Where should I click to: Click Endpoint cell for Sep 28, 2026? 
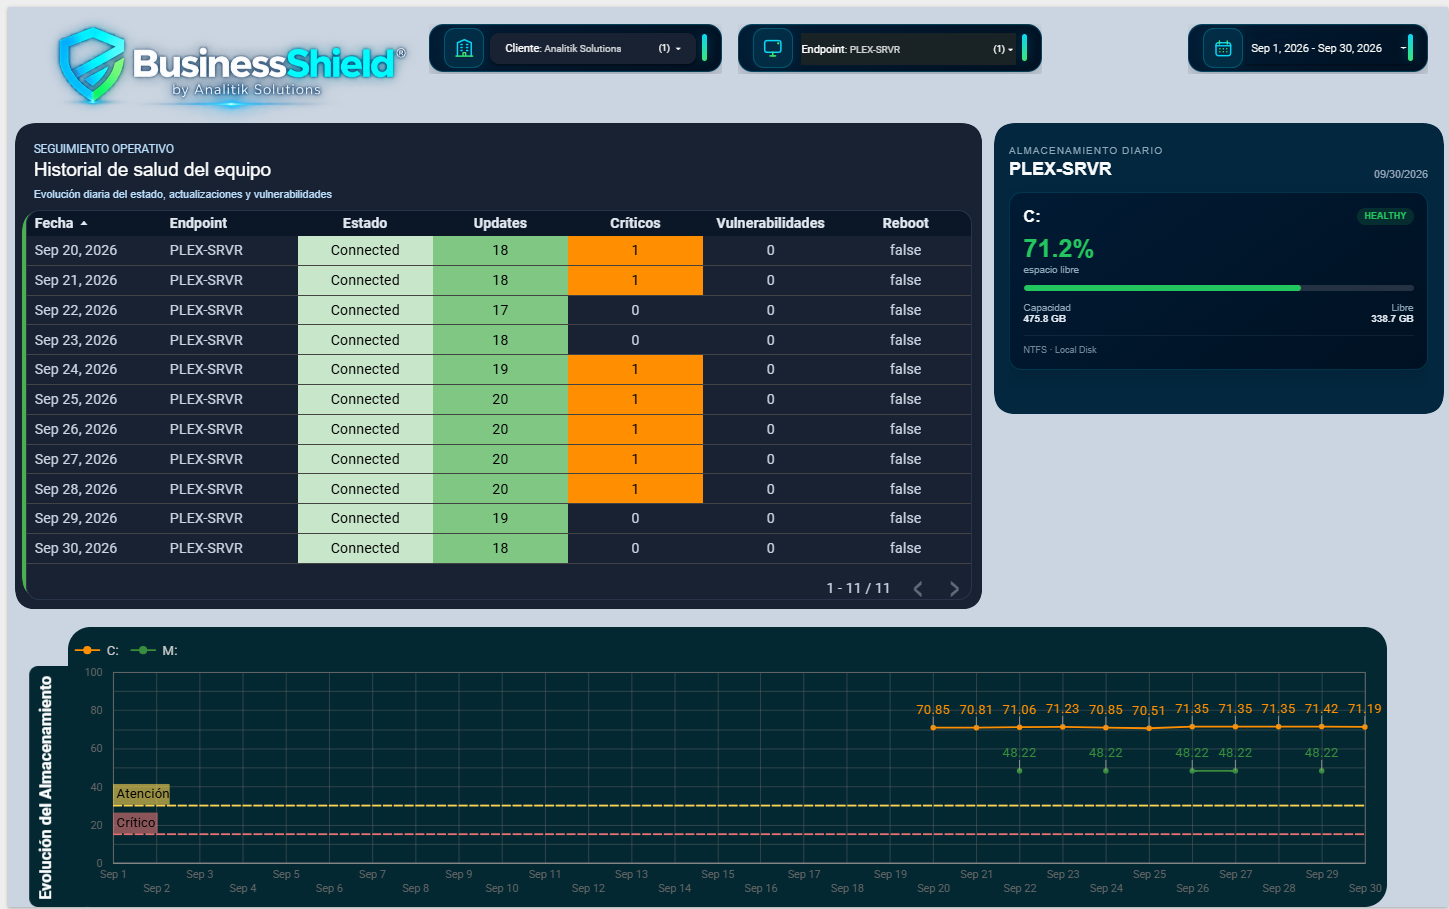pos(206,489)
